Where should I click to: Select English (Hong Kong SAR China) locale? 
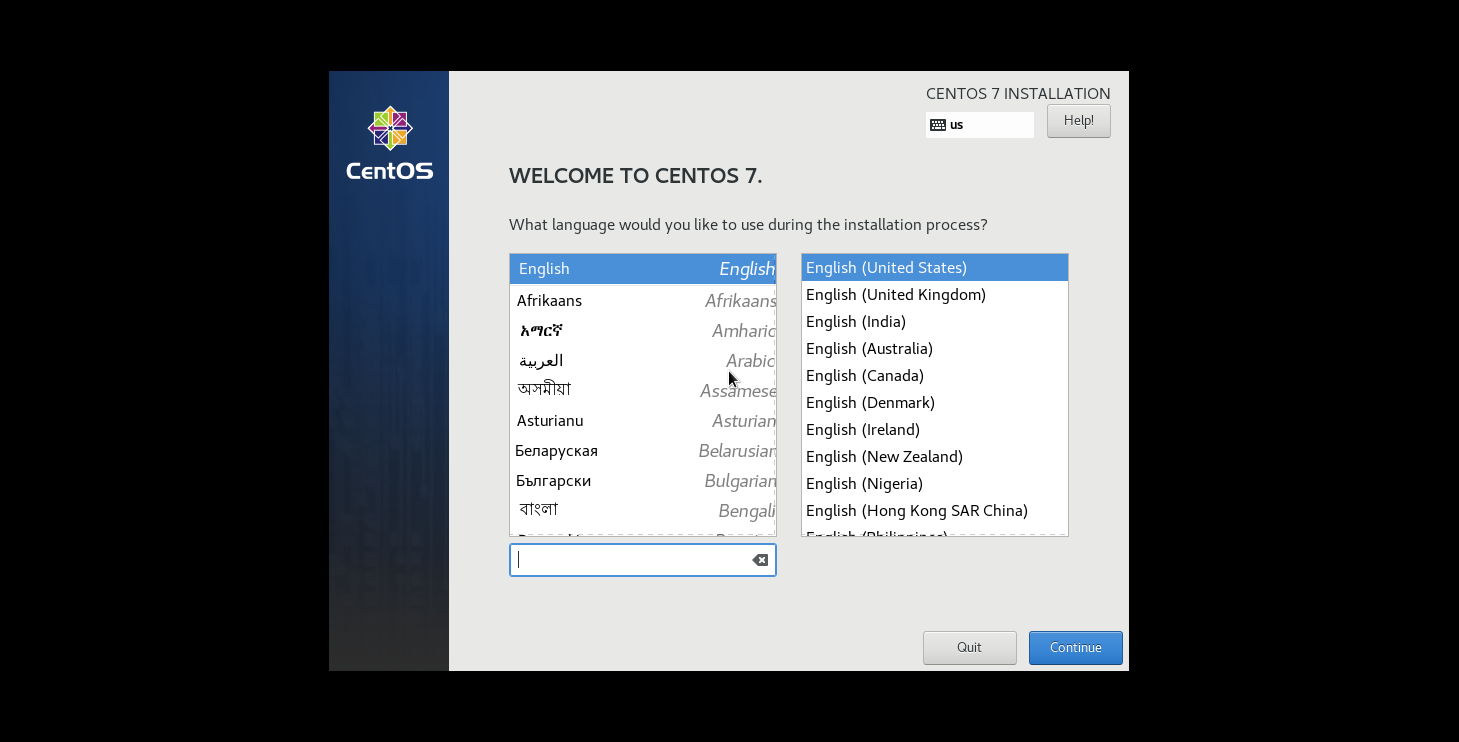pyautogui.click(x=935, y=511)
